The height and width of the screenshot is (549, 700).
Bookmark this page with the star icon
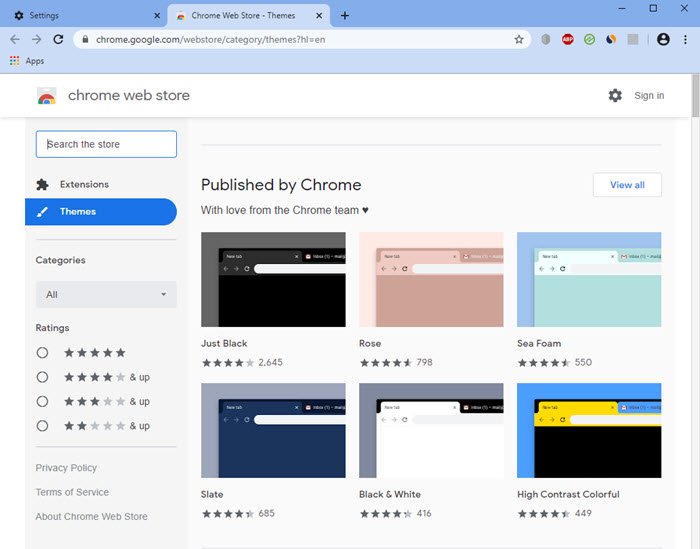pos(519,39)
